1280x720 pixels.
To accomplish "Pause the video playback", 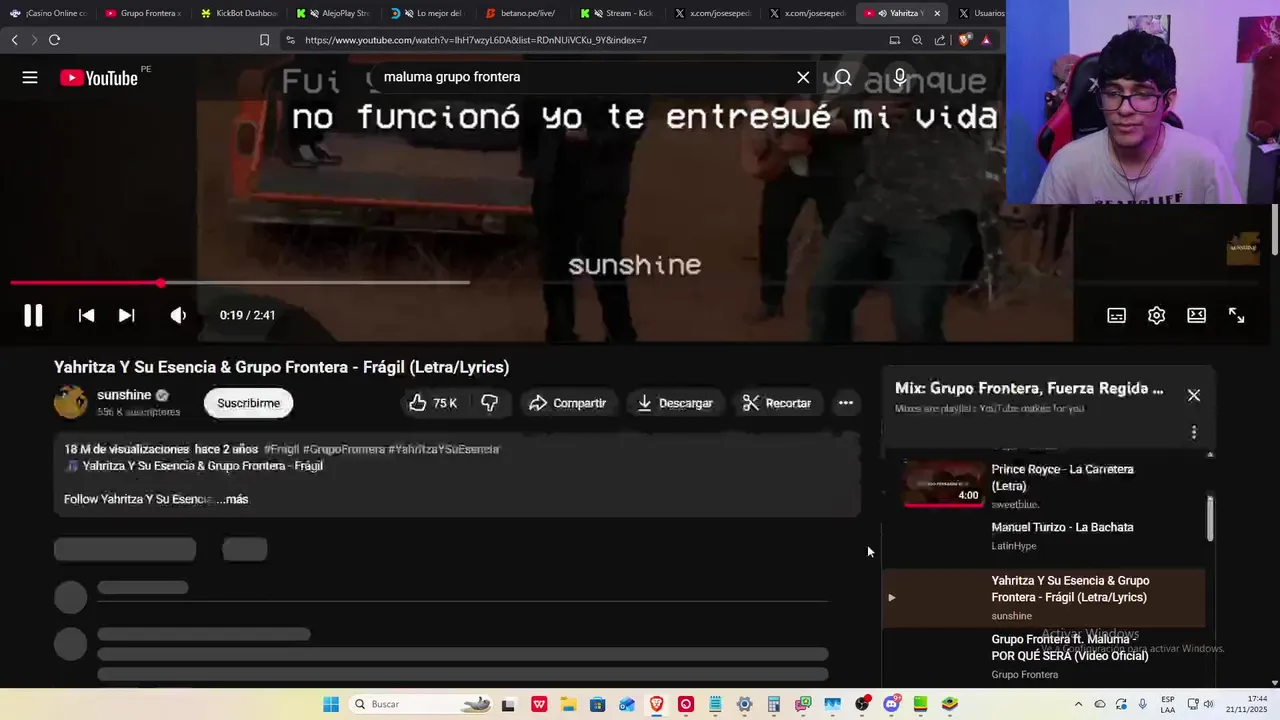I will pos(33,315).
